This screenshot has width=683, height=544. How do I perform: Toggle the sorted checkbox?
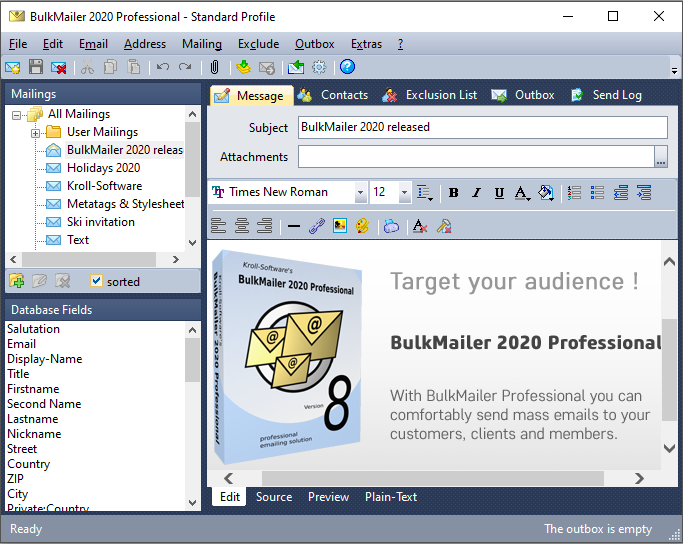pyautogui.click(x=96, y=281)
